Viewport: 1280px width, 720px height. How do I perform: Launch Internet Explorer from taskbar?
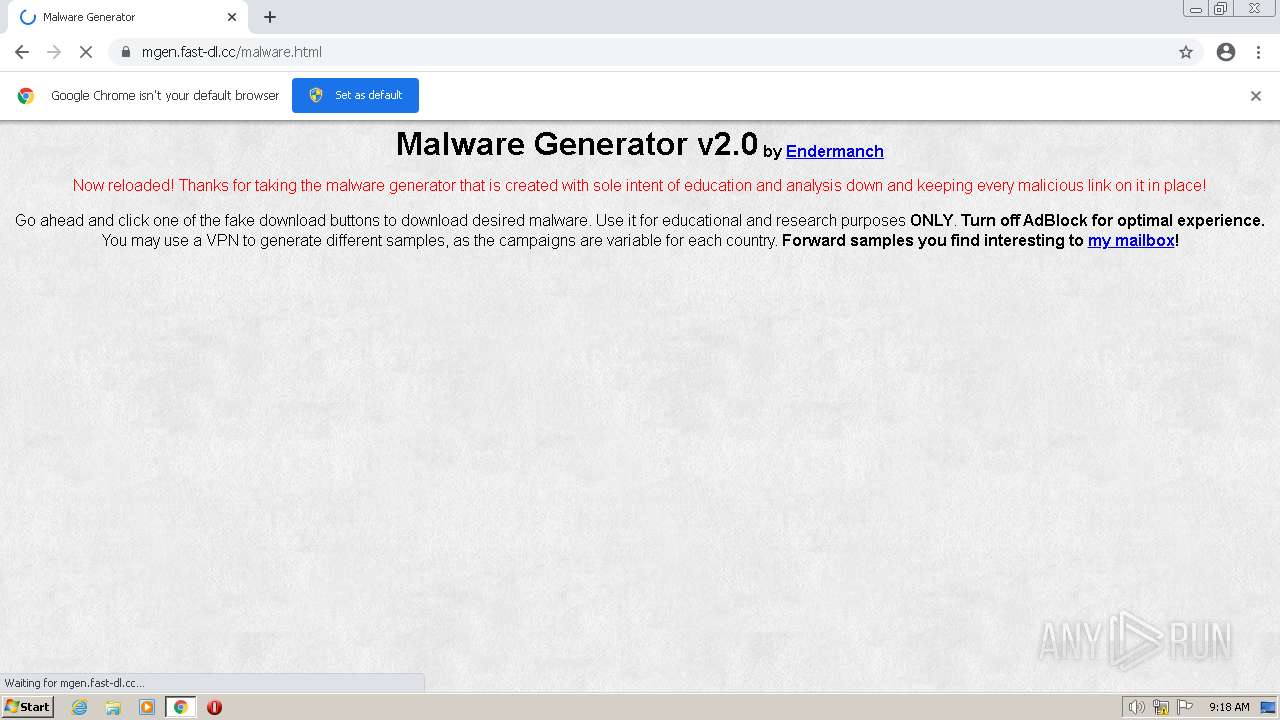tap(79, 707)
